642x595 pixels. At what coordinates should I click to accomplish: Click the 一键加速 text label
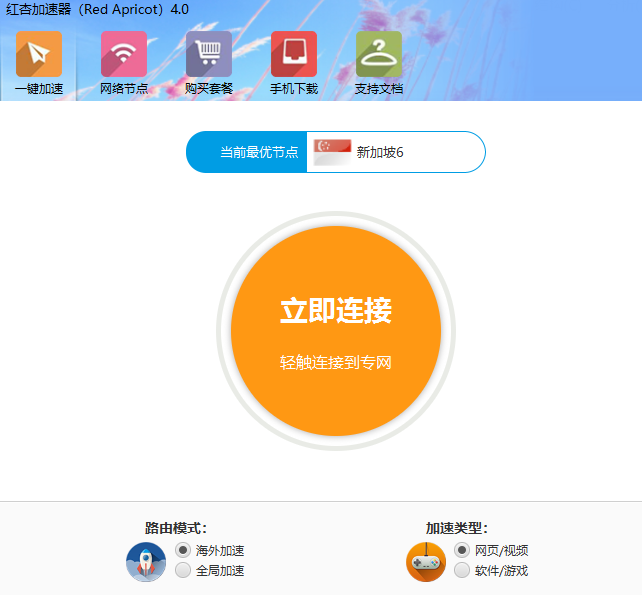pyautogui.click(x=39, y=89)
